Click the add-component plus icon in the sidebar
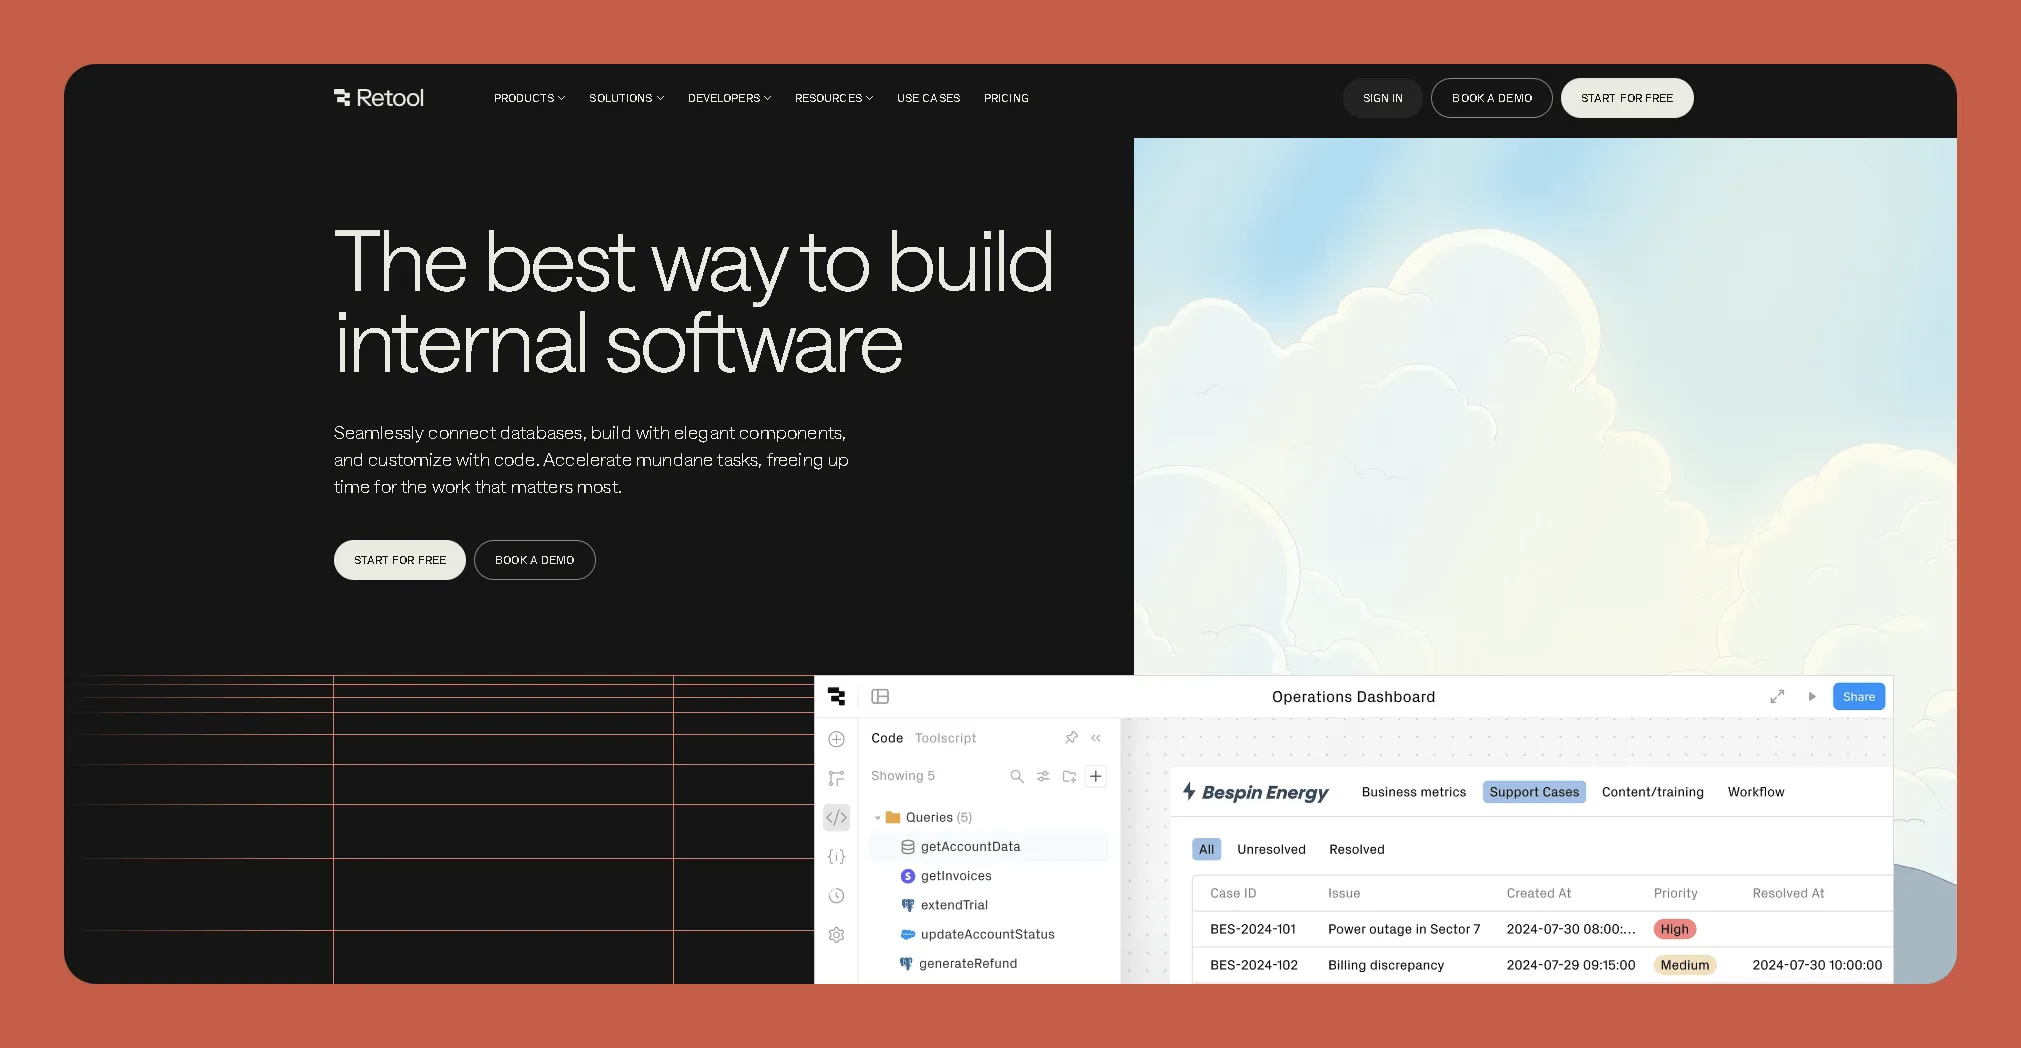The image size is (2021, 1048). tap(836, 739)
